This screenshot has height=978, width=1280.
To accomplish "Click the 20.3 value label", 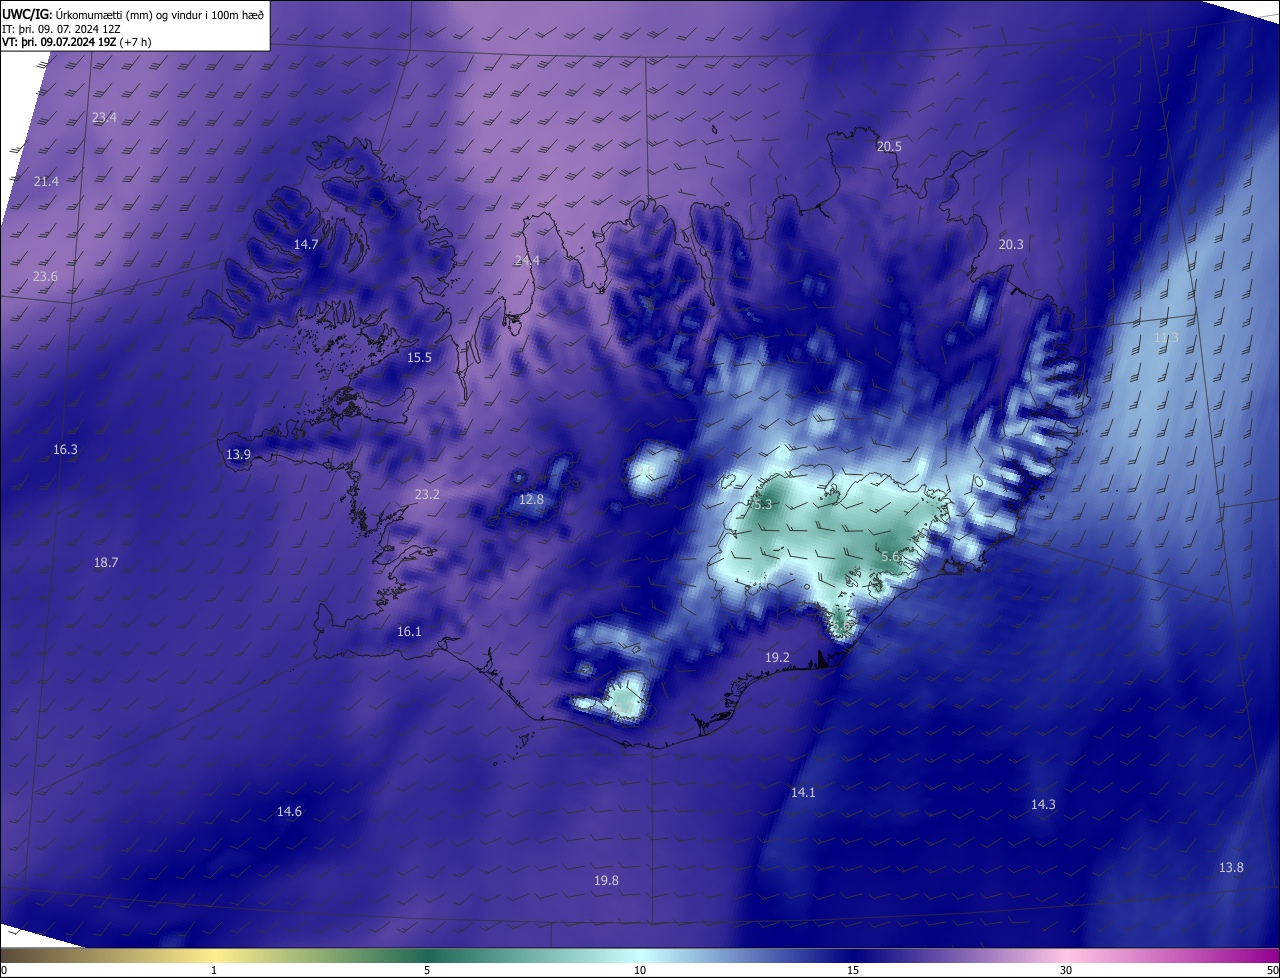I will point(1011,244).
